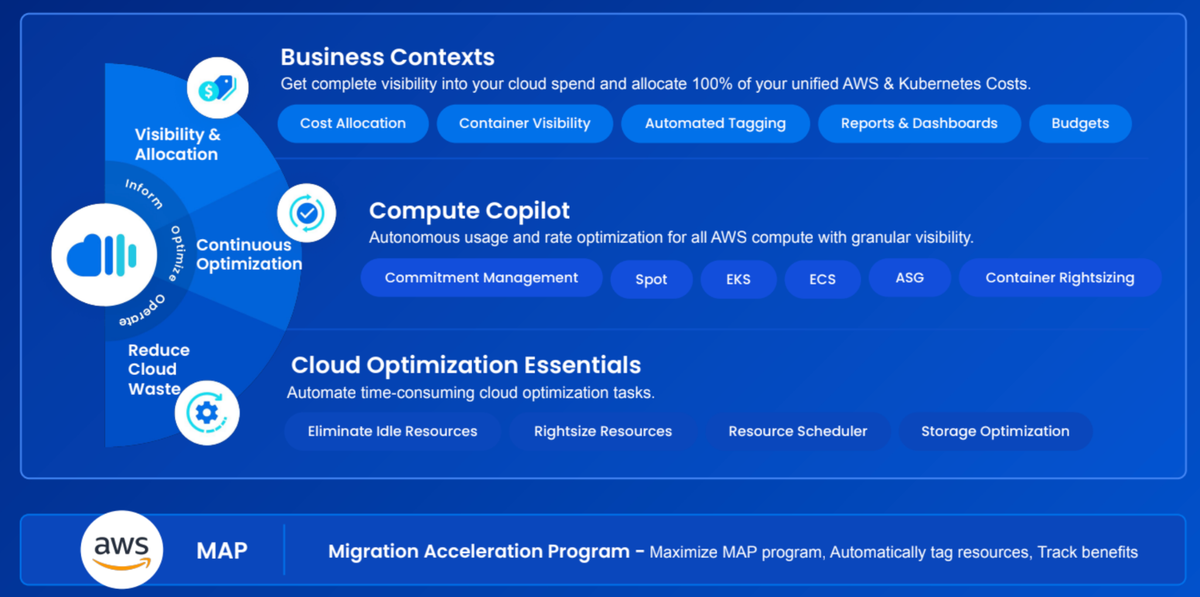The image size is (1200, 597).
Task: Open Container Rightsizing
Action: (x=1060, y=278)
